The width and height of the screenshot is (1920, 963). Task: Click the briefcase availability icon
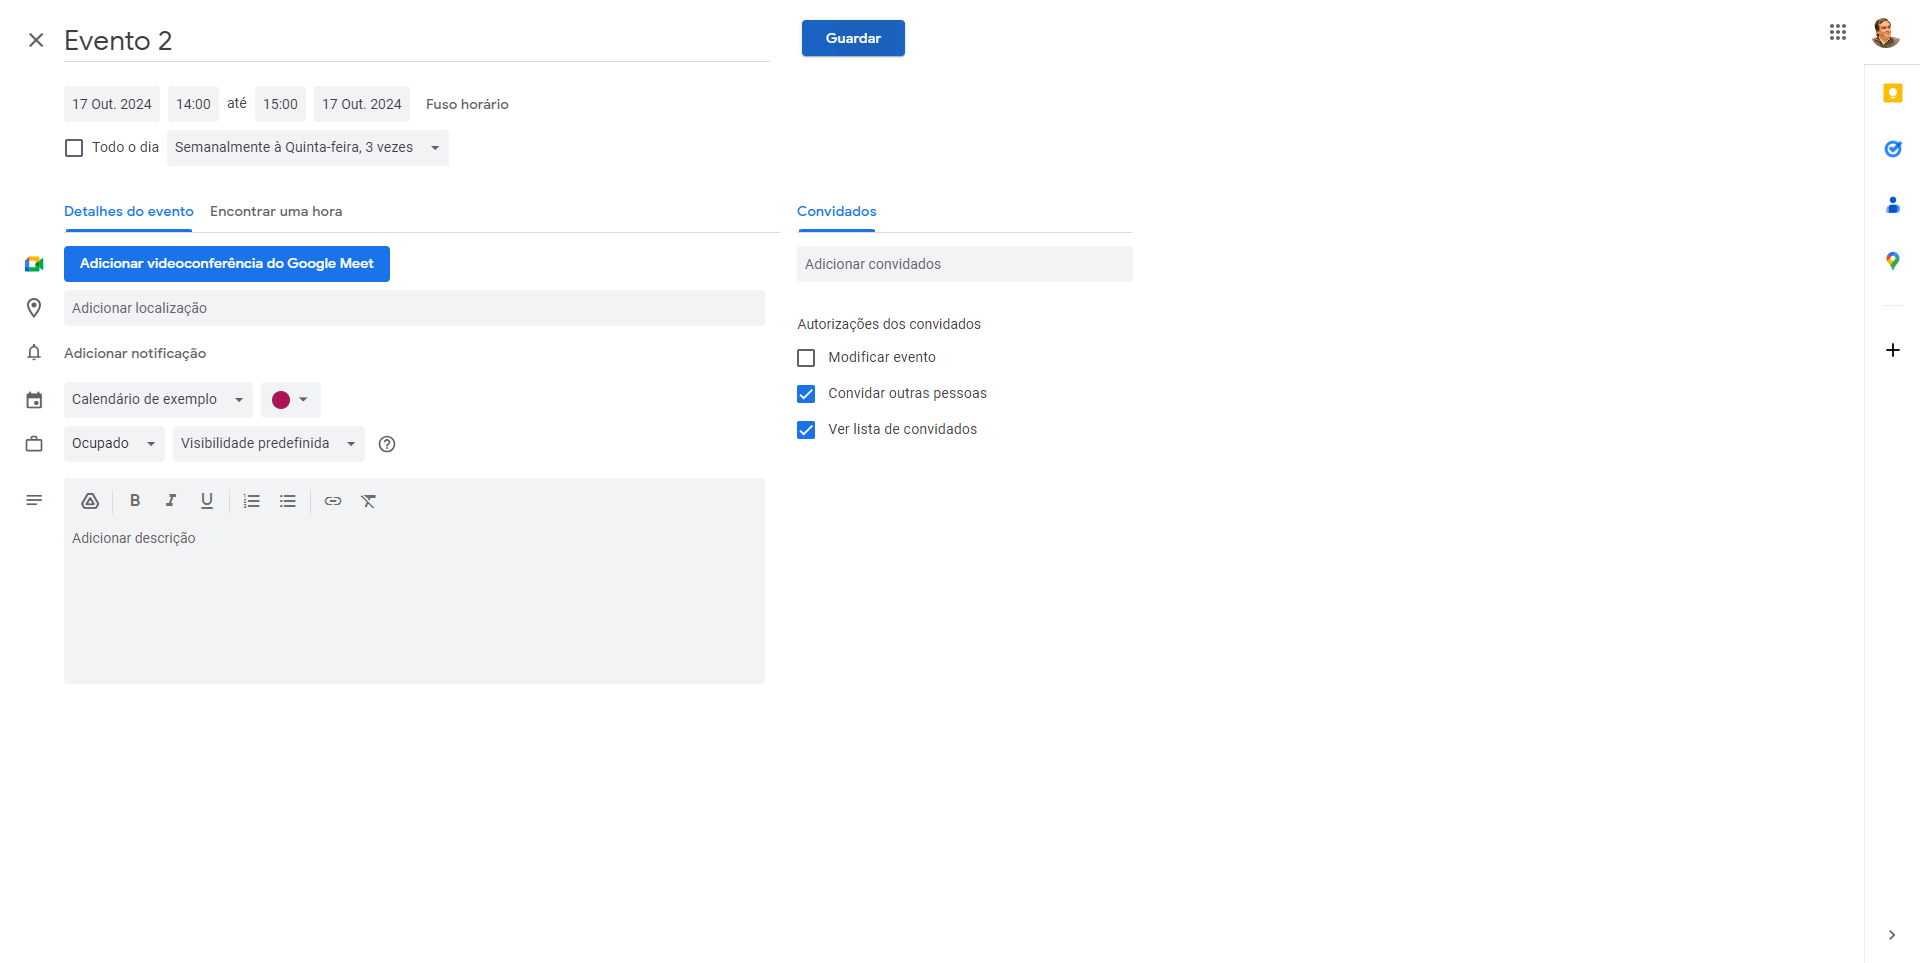coord(34,444)
